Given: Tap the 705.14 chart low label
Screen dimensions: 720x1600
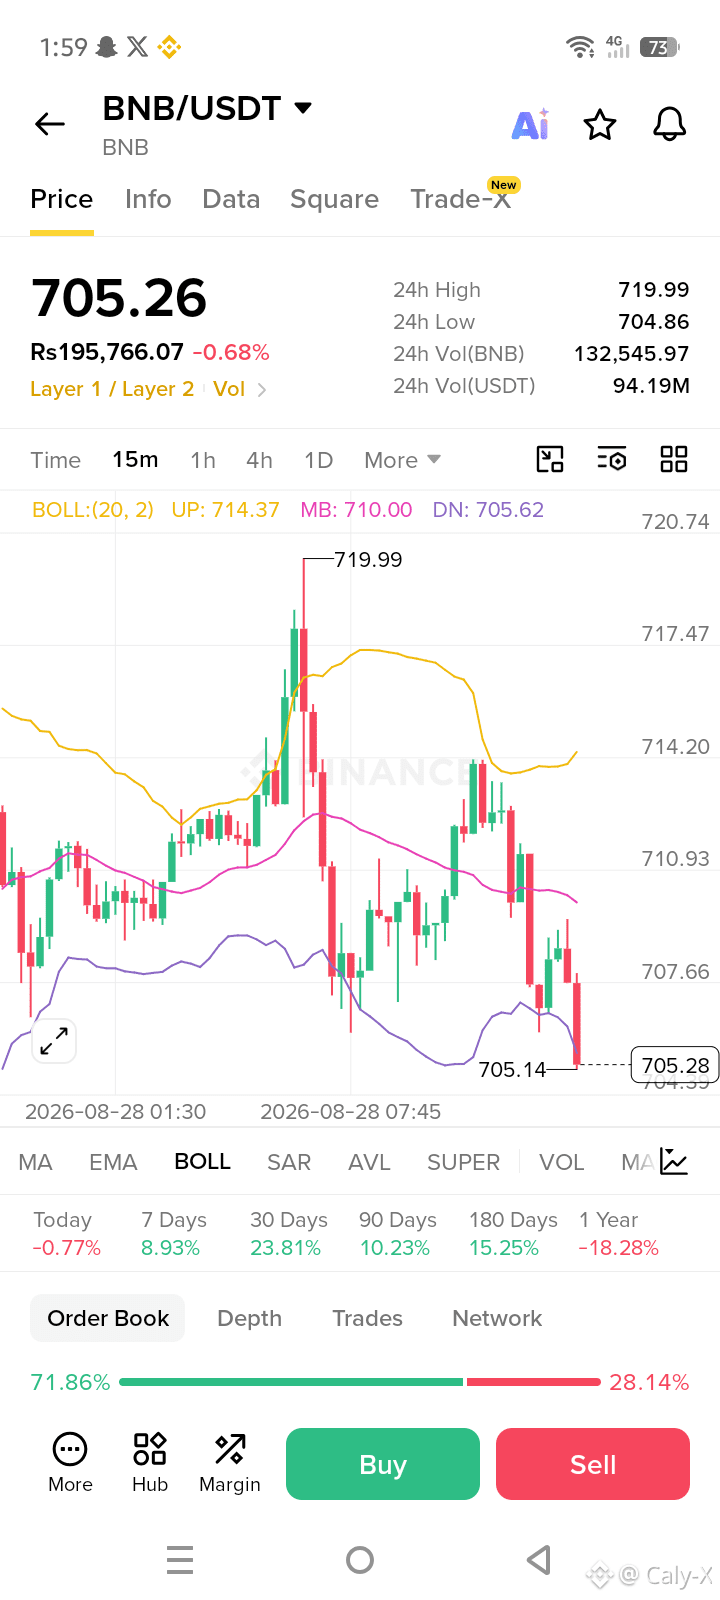Looking at the screenshot, I should 512,1070.
